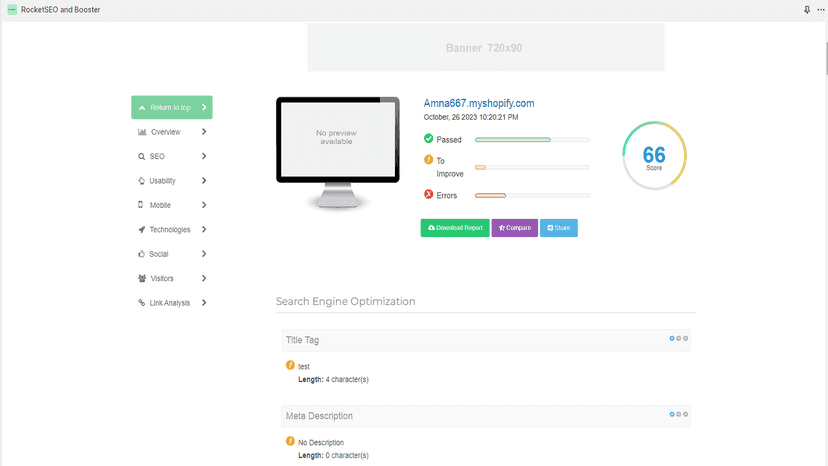Screen dimensions: 828x466
Task: Click the RocketSEO and Booster window title
Action: pyautogui.click(x=61, y=10)
